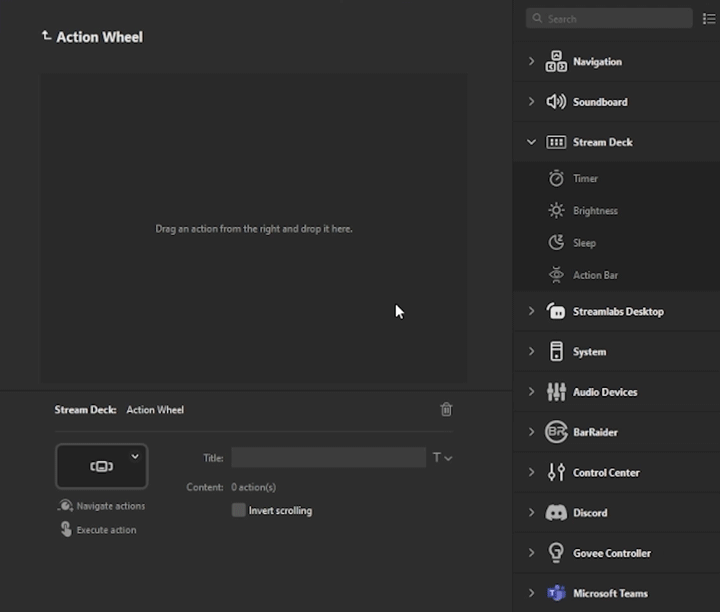Expand the Microsoft Teams category

tap(531, 593)
